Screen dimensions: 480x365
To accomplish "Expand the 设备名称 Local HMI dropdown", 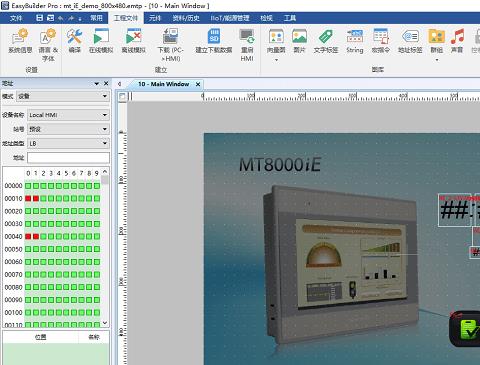I will coord(68,115).
